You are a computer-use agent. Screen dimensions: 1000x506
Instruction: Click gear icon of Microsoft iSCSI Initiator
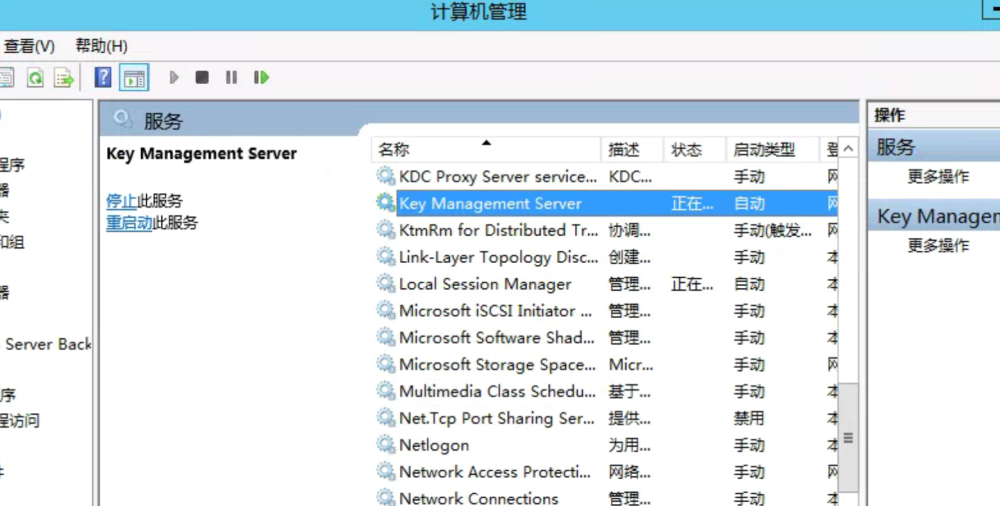[385, 309]
